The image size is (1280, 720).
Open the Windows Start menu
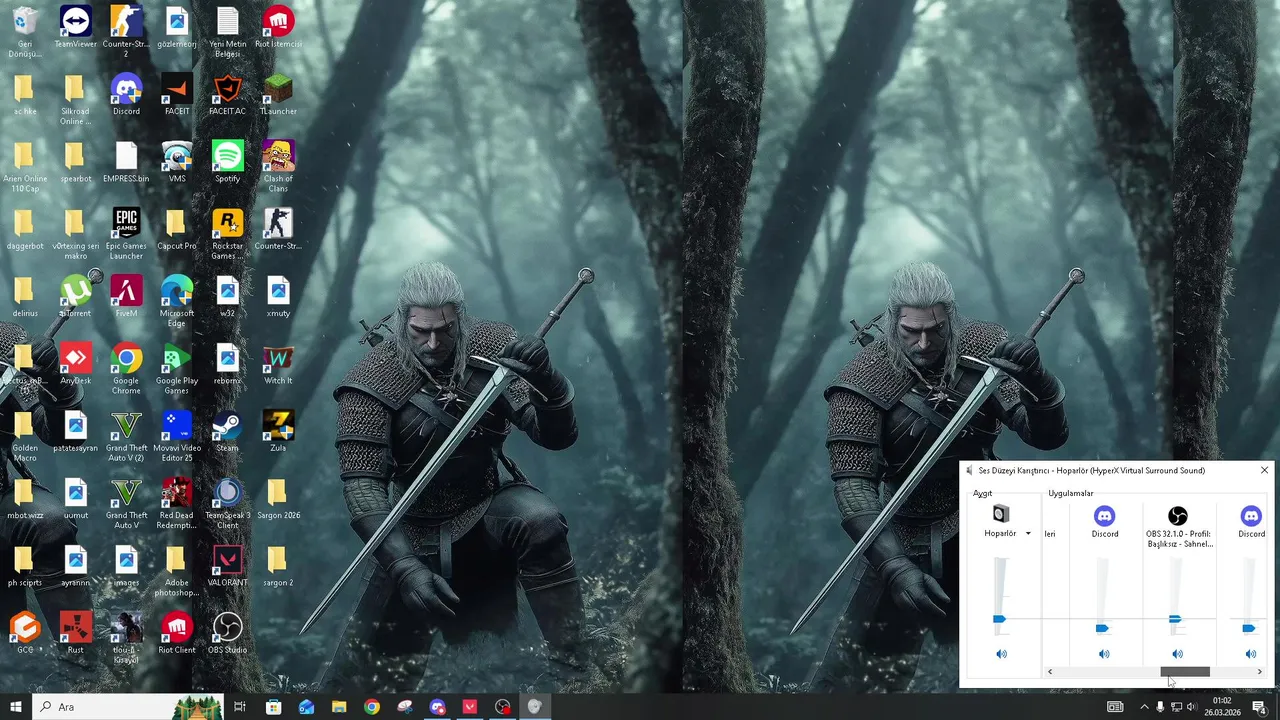(16, 707)
